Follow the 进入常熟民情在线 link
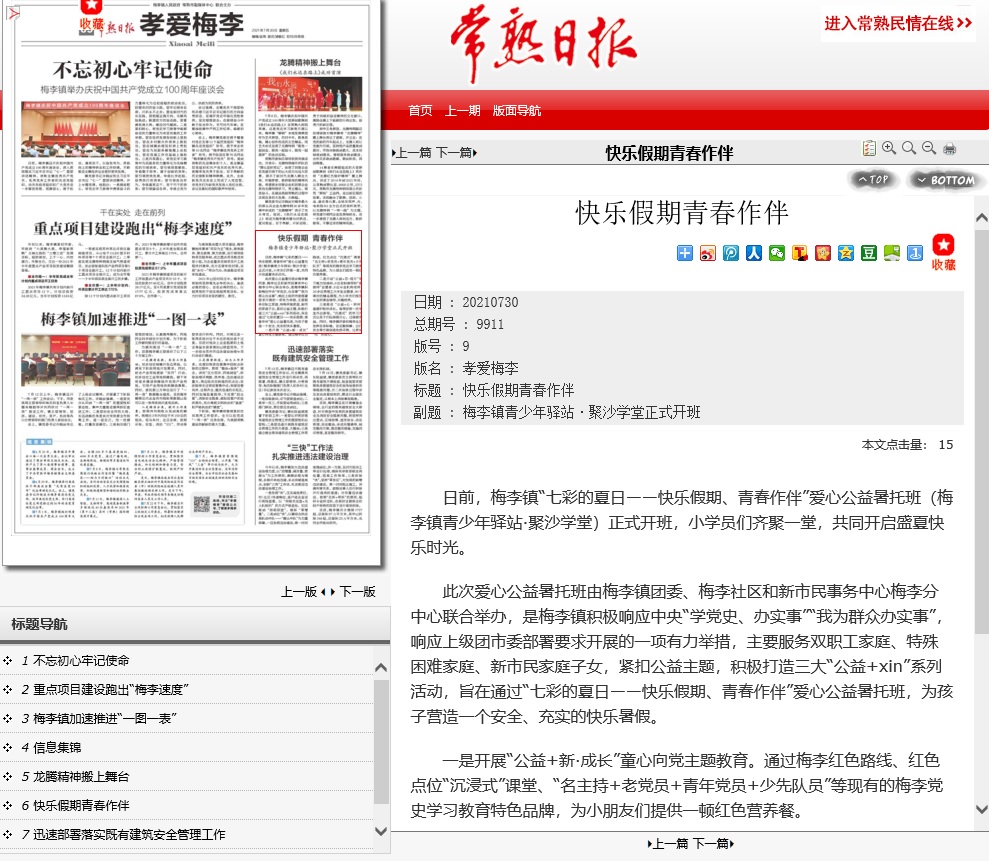 point(898,23)
